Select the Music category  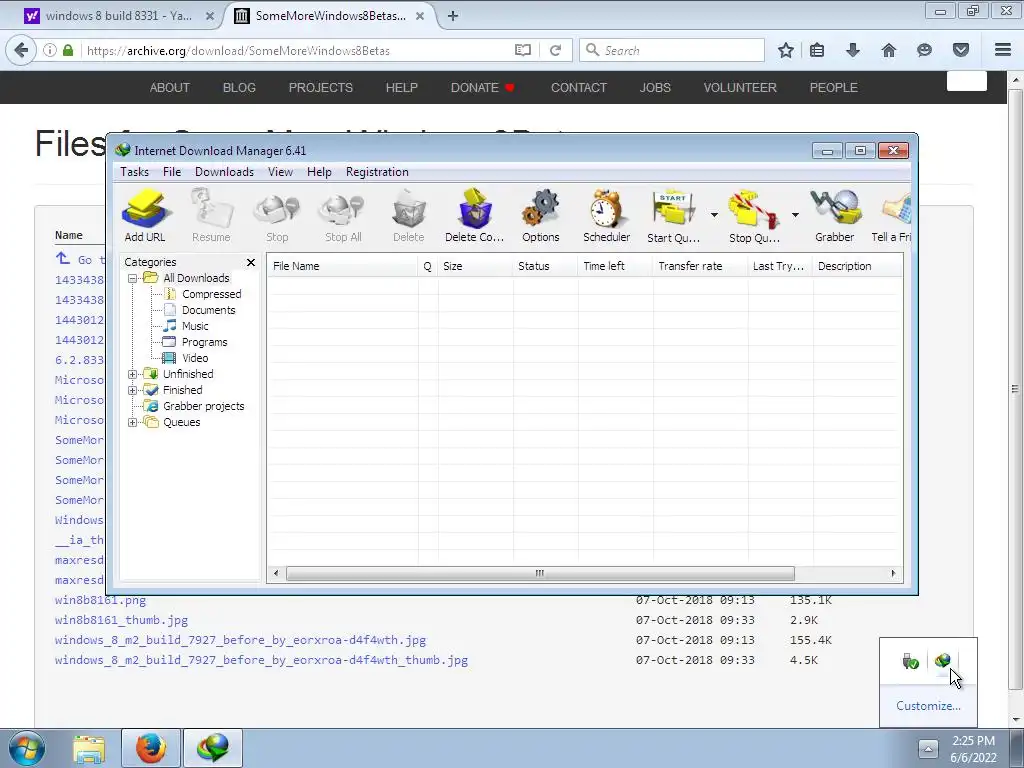tap(195, 326)
